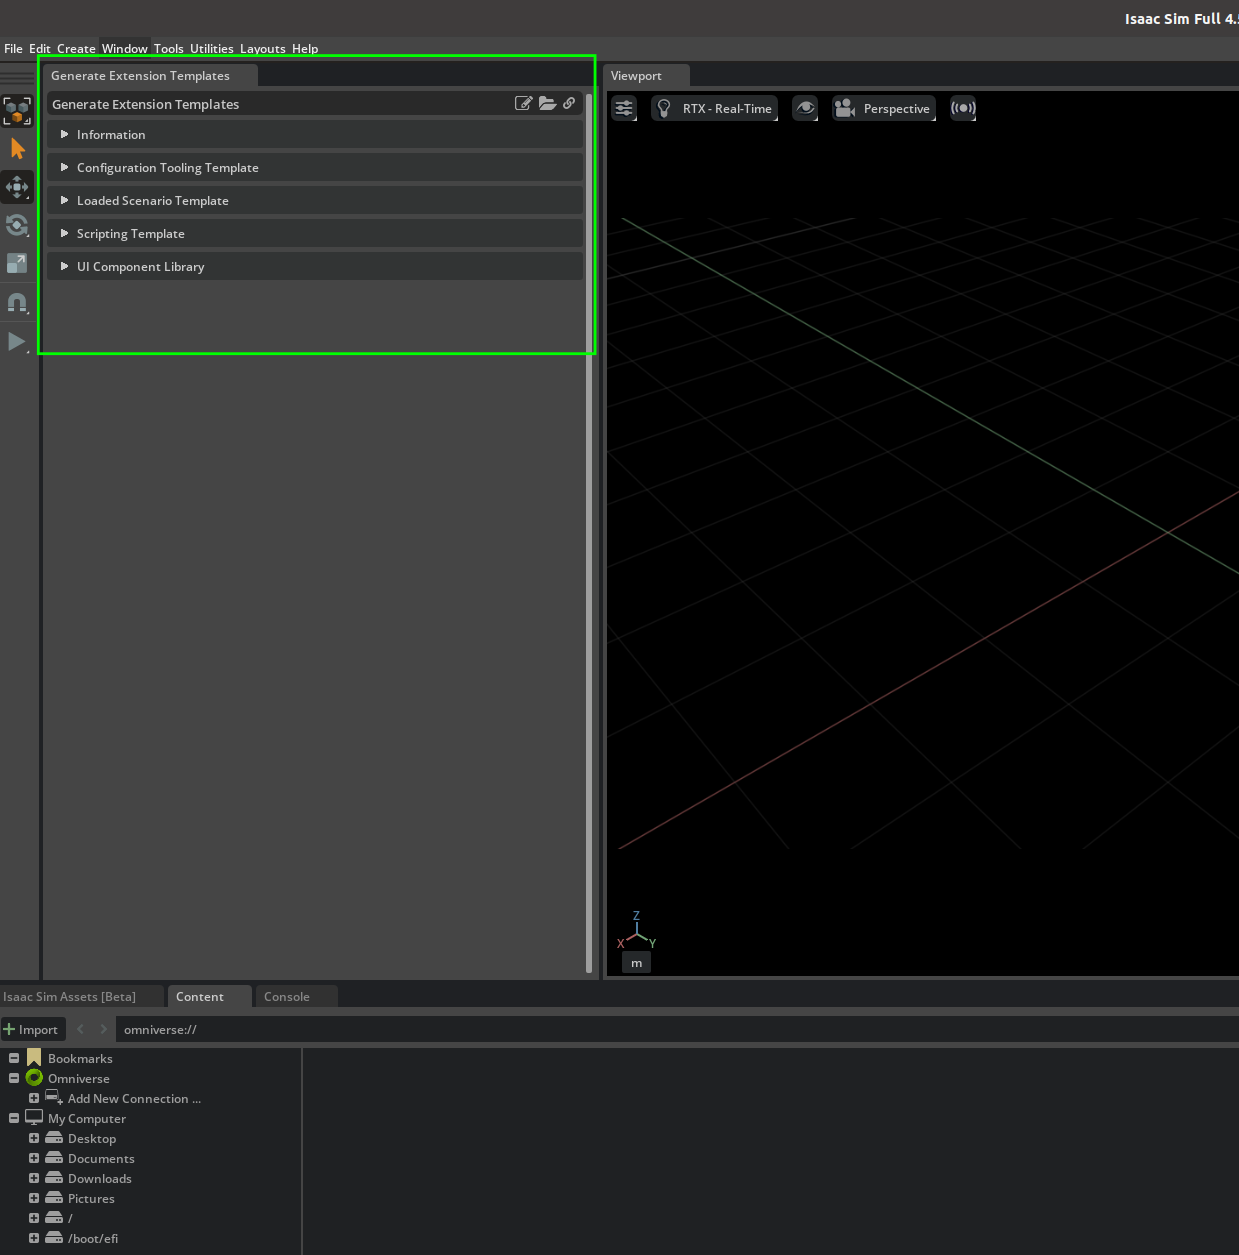Expand the /boot/efi drive node
The image size is (1239, 1255).
point(34,1238)
